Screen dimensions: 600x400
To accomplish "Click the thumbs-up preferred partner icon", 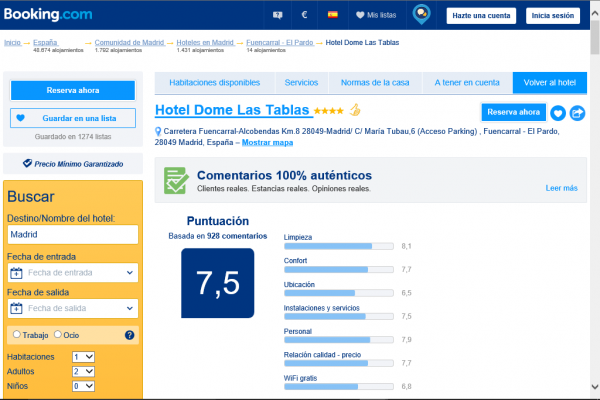I will 355,110.
